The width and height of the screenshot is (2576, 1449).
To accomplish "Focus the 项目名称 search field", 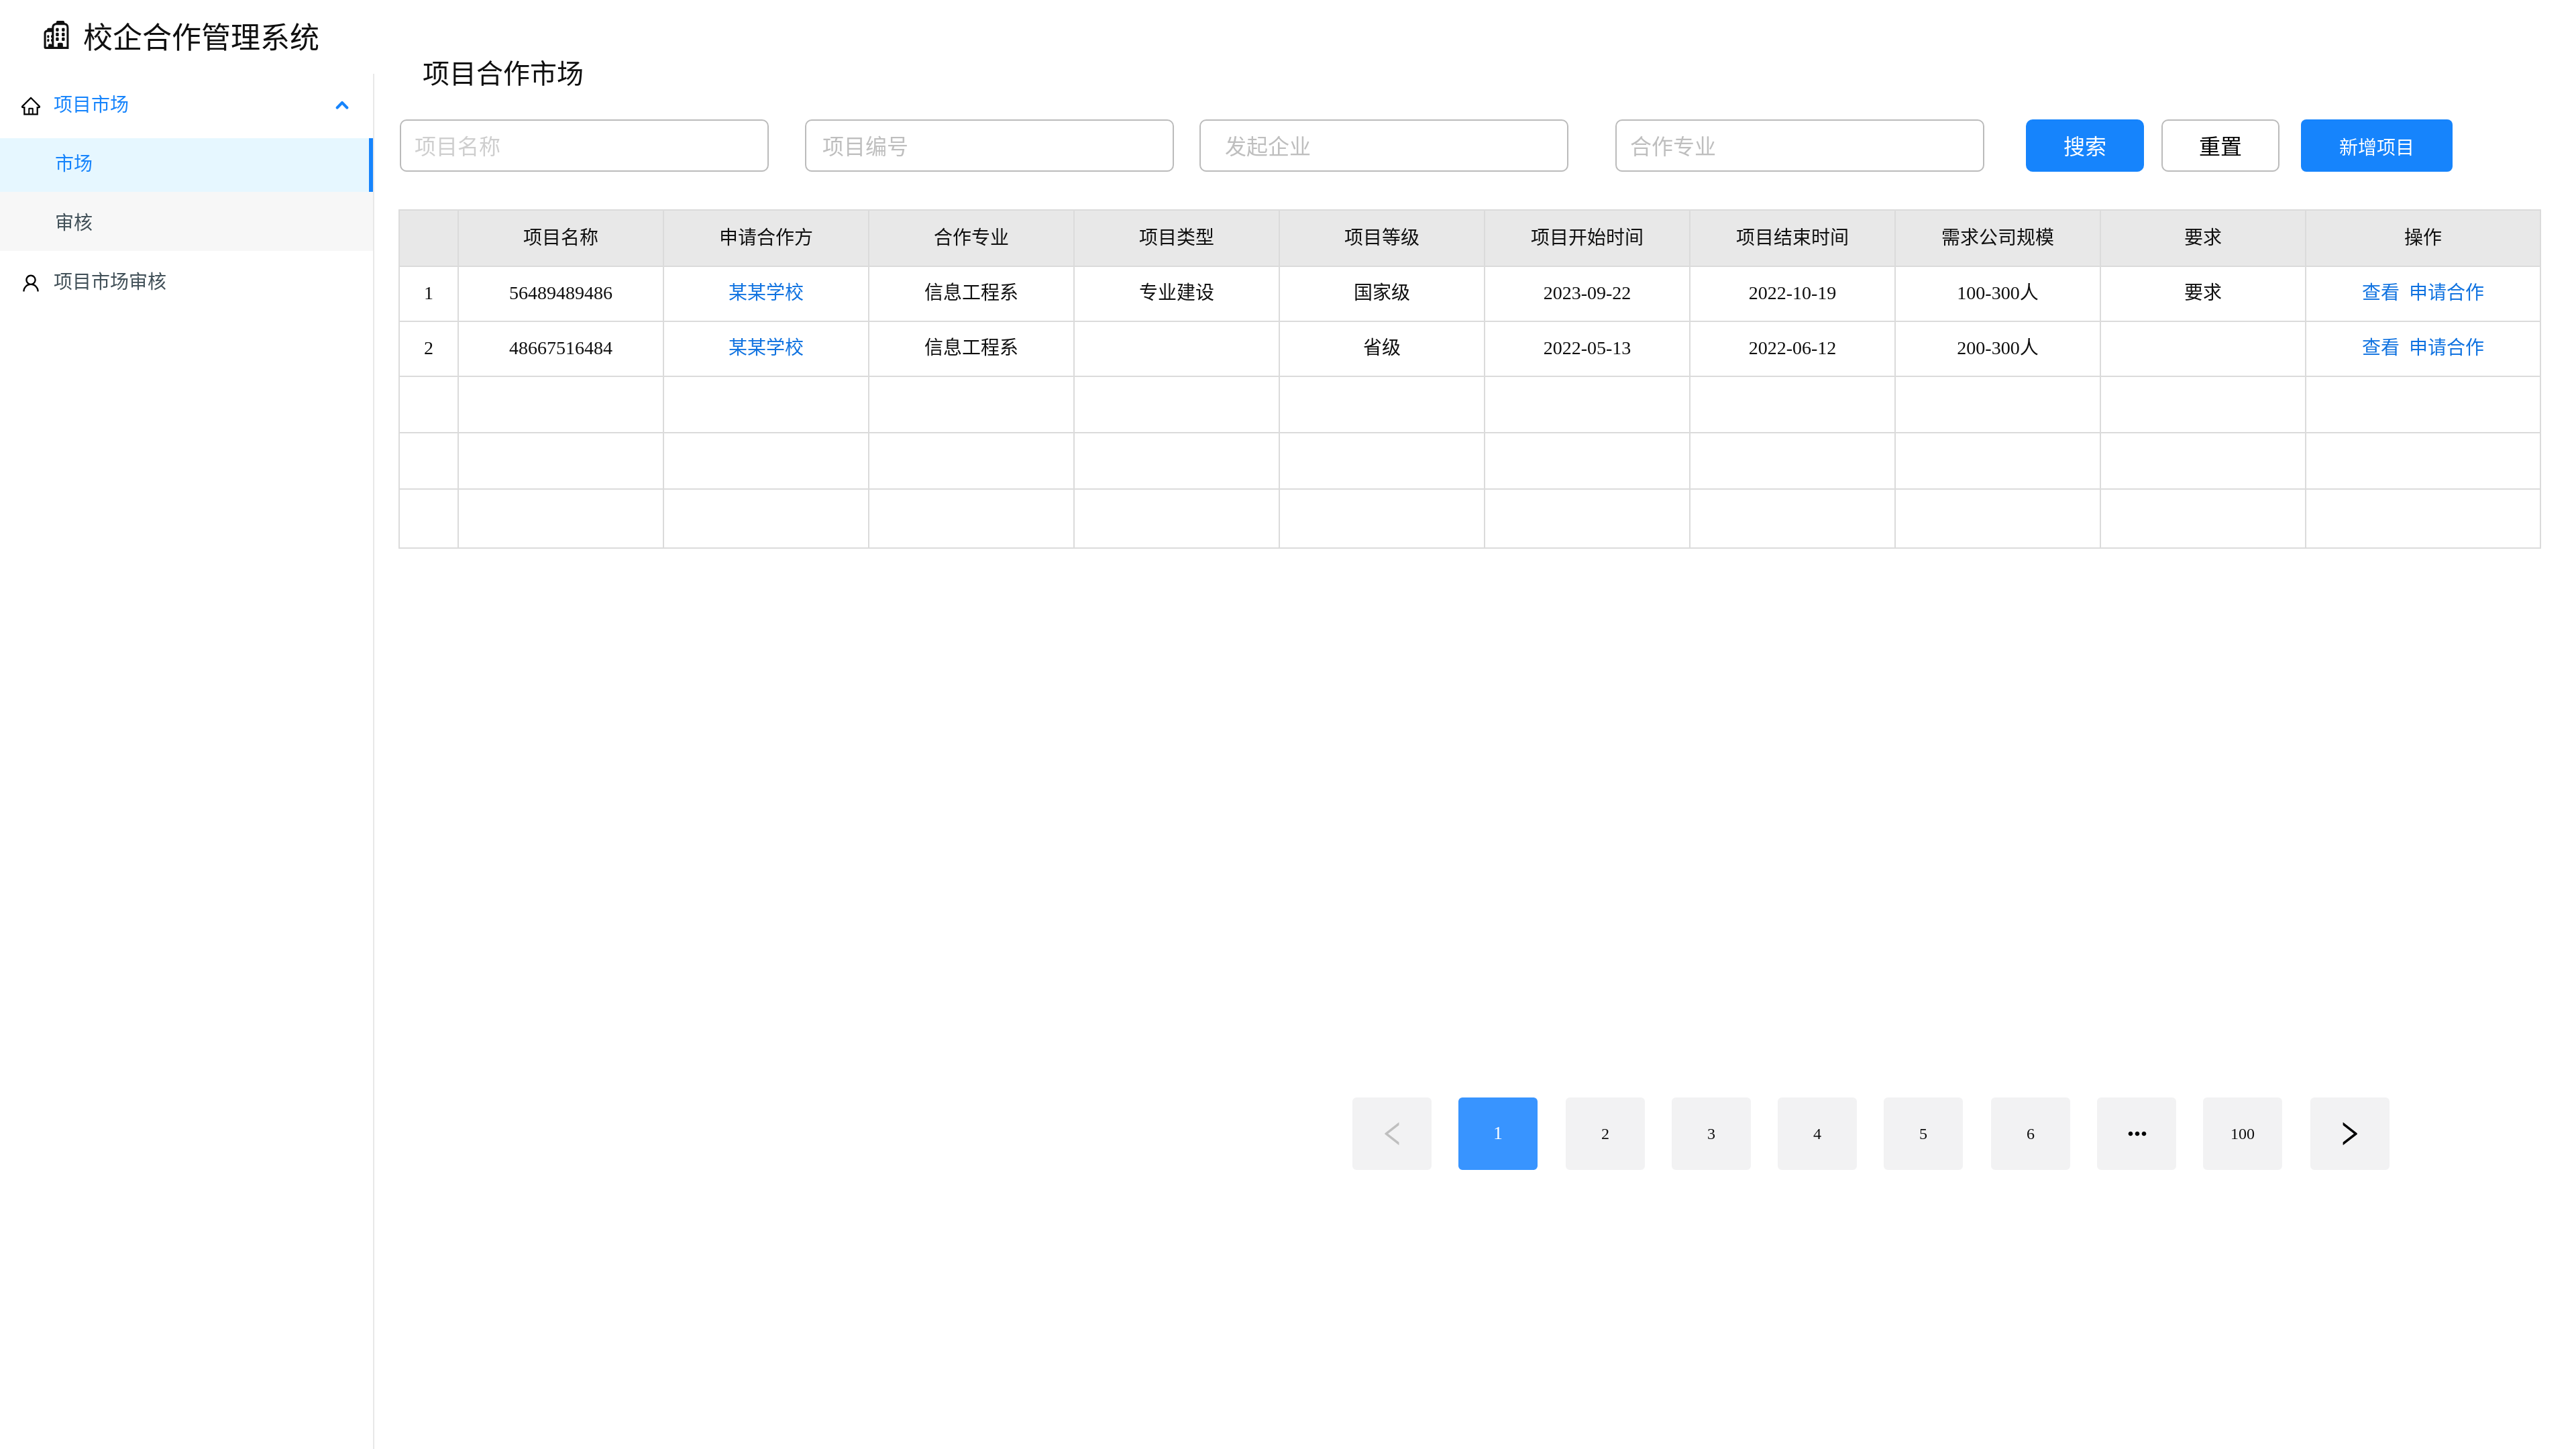I will (x=584, y=146).
